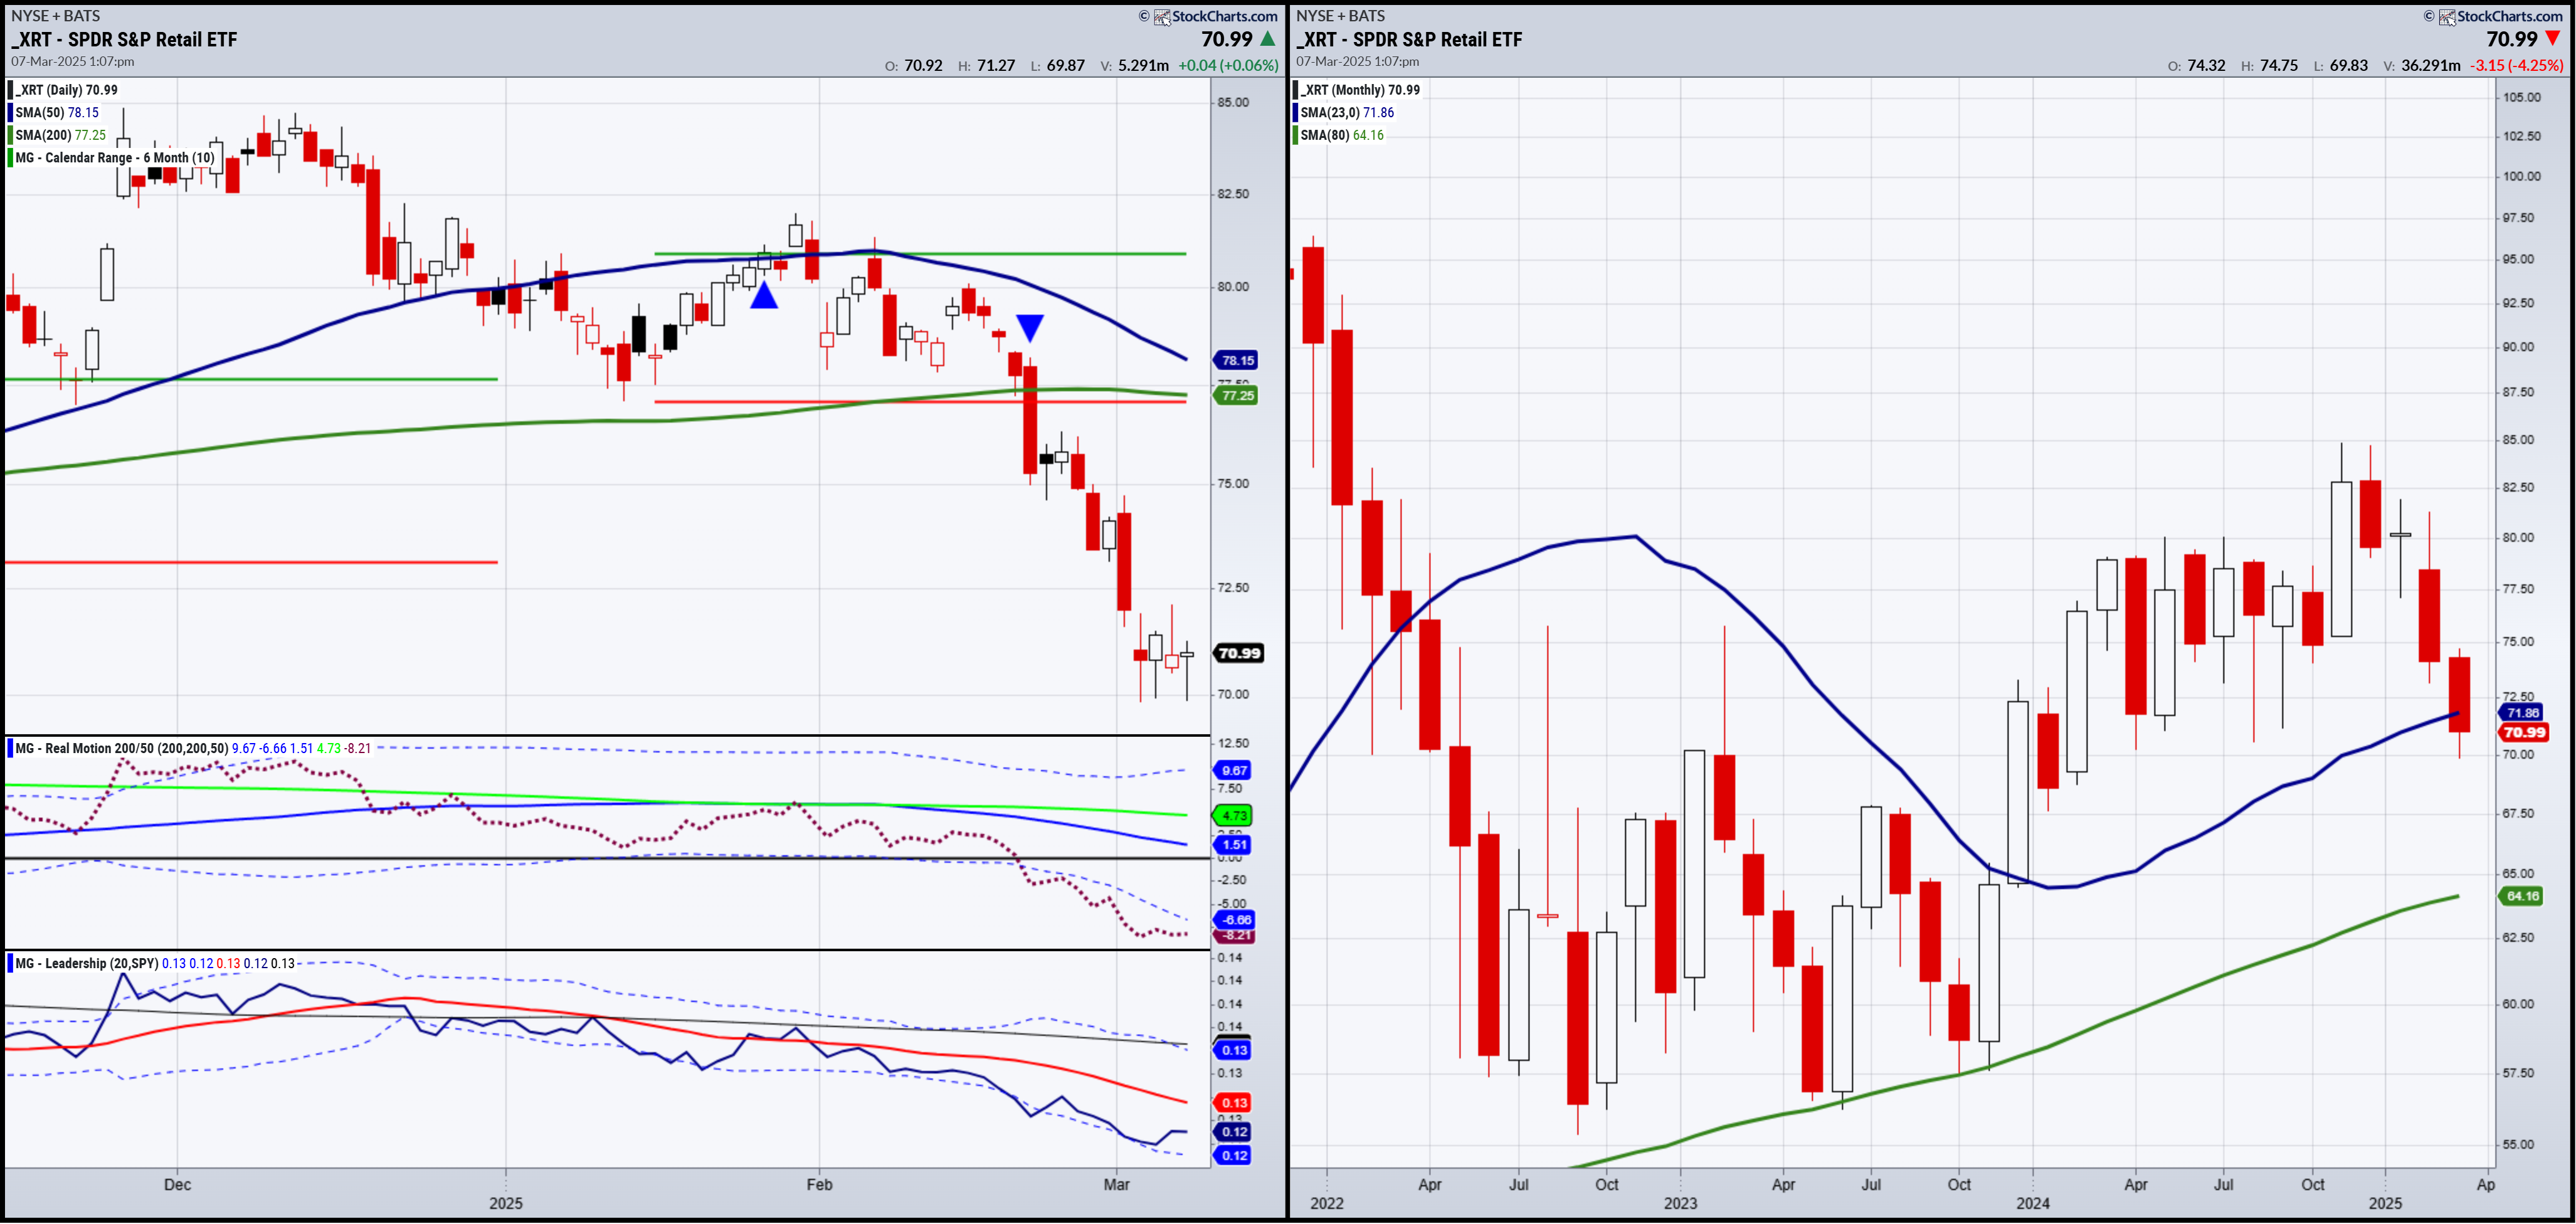
Task: Click the -6.66 Real Motion value tag
Action: click(x=1235, y=920)
